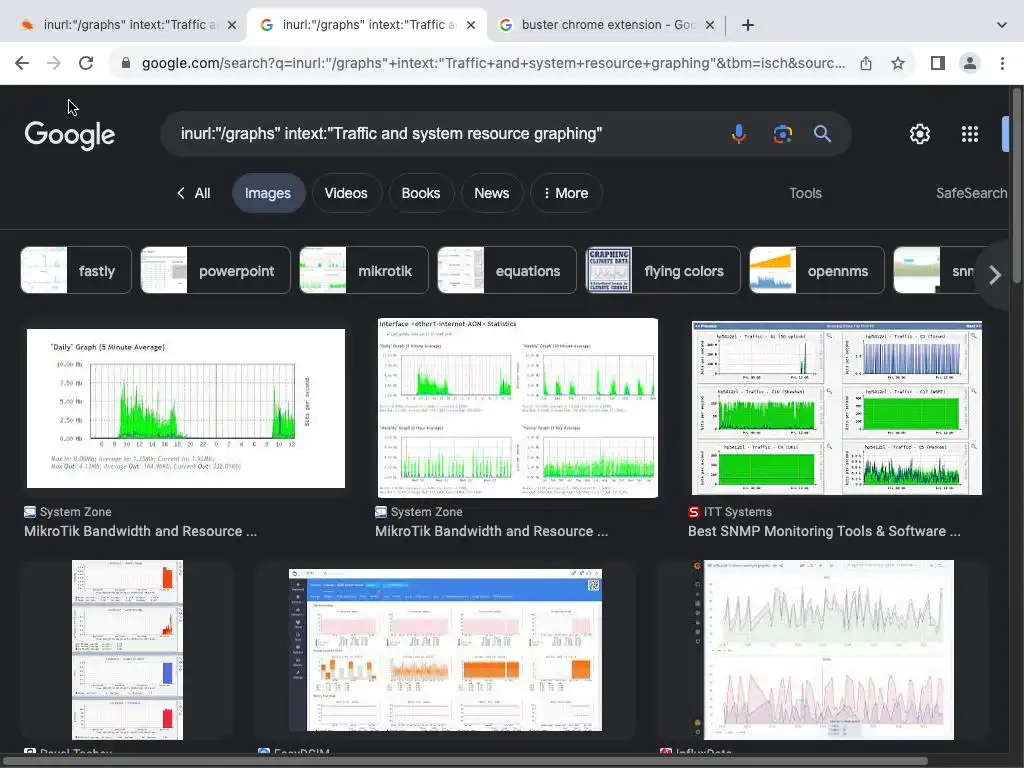Open the orange dashboard screenshot thumbnail
This screenshot has width=1024, height=768.
coord(445,650)
